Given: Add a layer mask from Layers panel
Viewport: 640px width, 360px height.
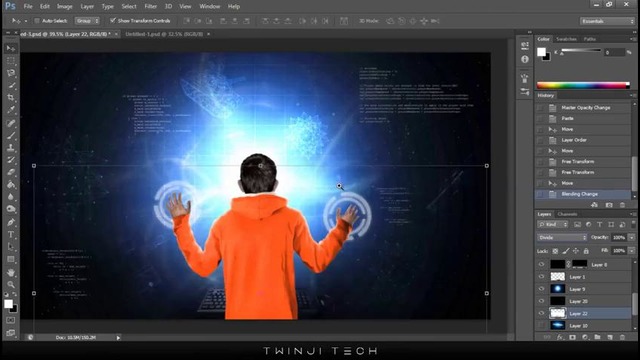Looking at the screenshot, I should coord(572,337).
